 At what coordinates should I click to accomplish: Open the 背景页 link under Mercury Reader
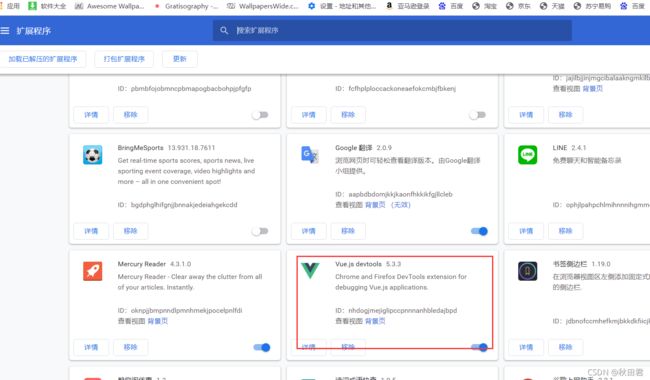pyautogui.click(x=158, y=321)
